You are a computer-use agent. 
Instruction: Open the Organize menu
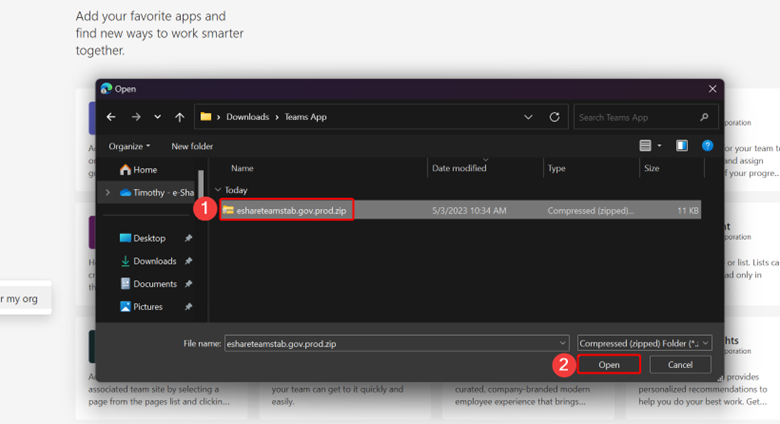[129, 146]
